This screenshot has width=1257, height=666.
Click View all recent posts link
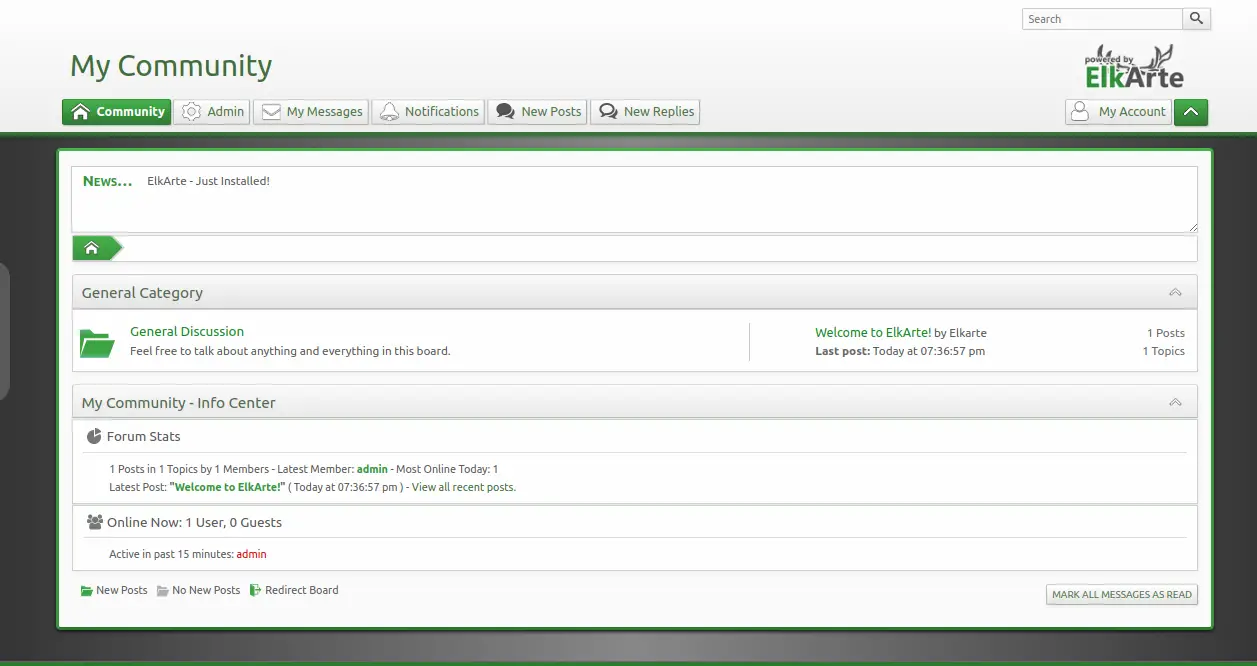coord(463,487)
